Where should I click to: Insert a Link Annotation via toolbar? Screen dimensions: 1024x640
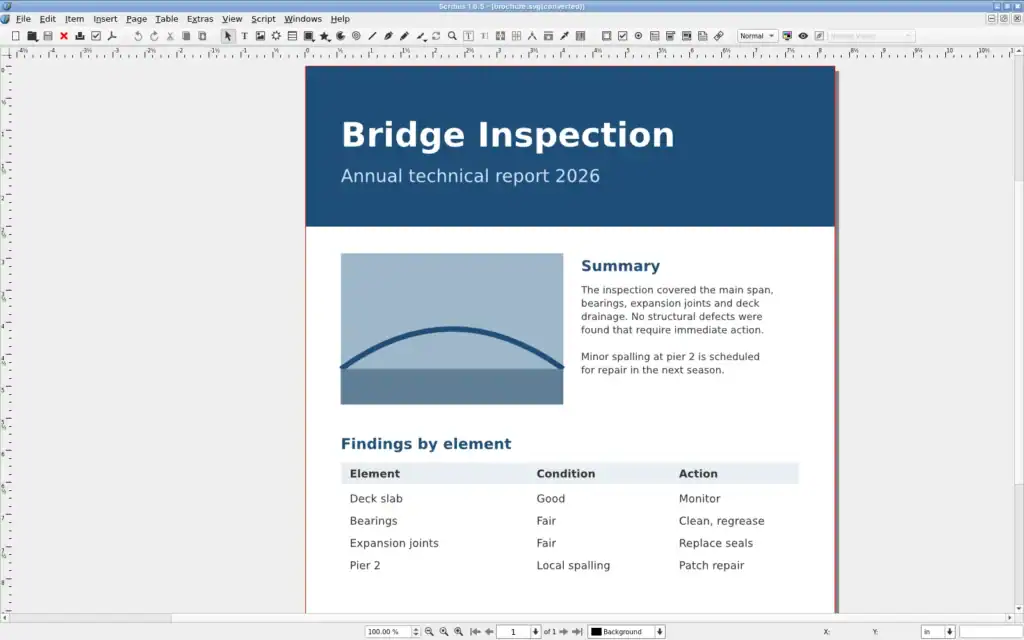pyautogui.click(x=718, y=36)
